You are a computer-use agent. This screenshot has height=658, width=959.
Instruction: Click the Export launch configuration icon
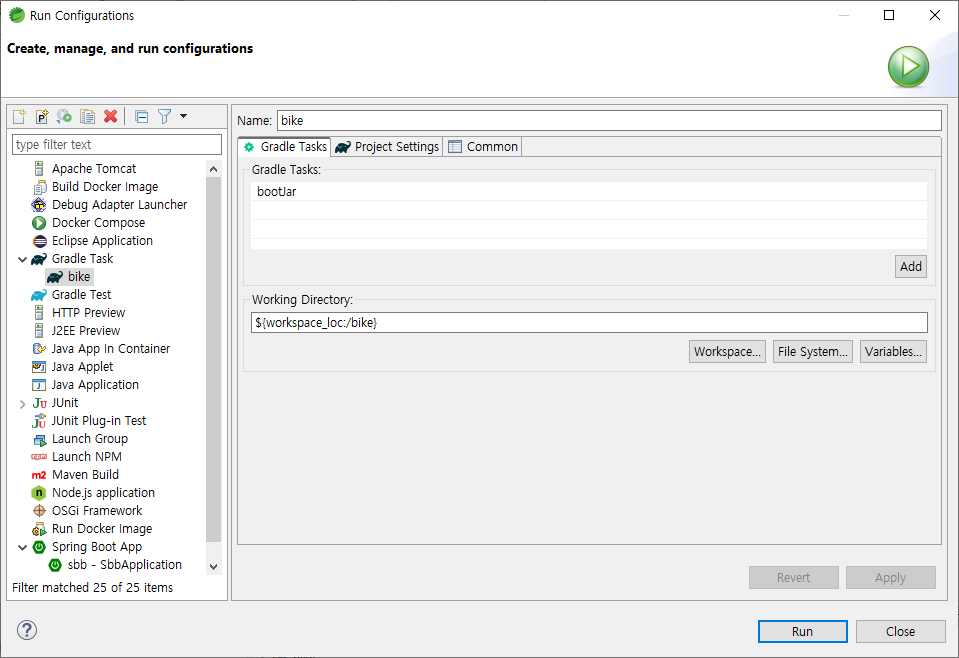pos(64,116)
